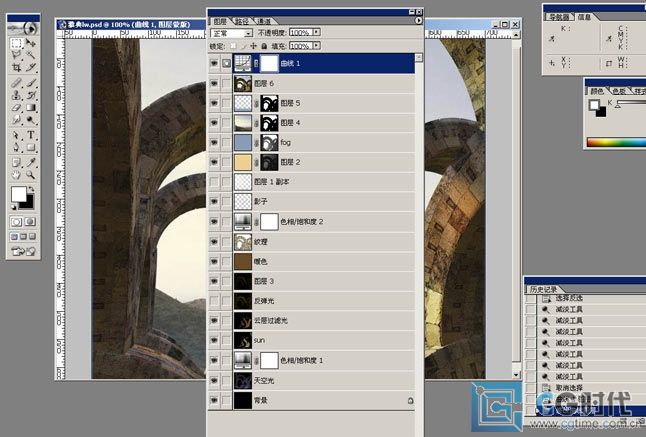
Task: Click the 图层 6 layer thumbnail
Action: pos(243,83)
